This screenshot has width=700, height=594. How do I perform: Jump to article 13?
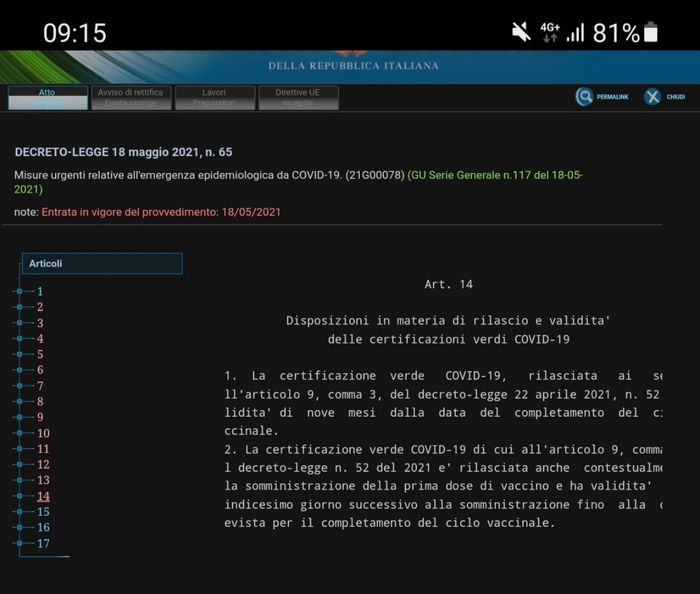click(x=43, y=480)
